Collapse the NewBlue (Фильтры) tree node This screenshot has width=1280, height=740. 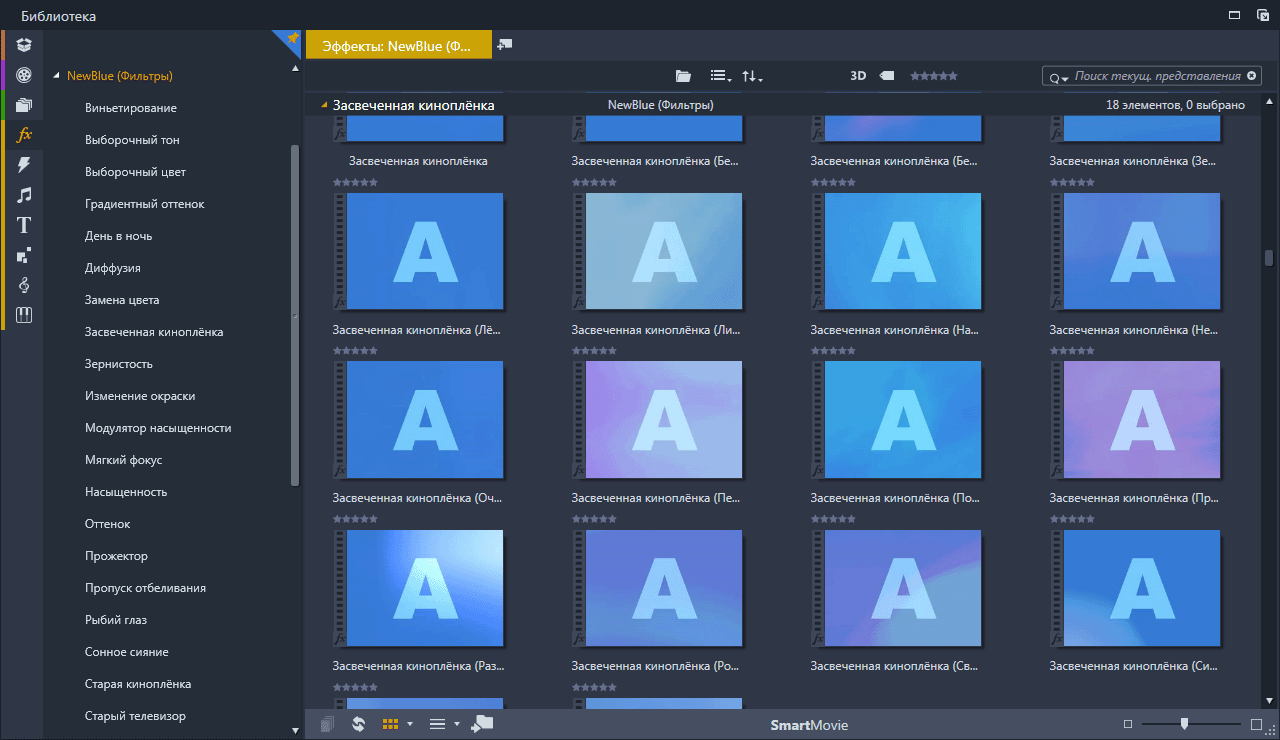pos(57,76)
